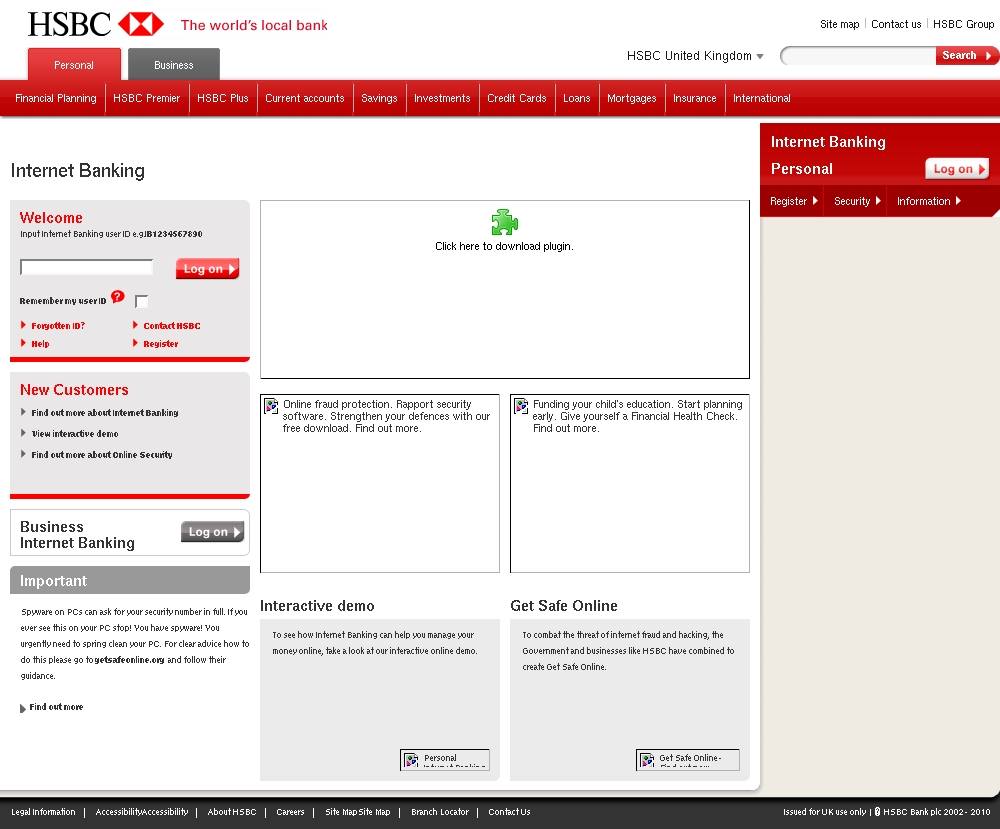Click the Get Safe Online heading
Image resolution: width=1000 pixels, height=829 pixels.
pos(564,606)
